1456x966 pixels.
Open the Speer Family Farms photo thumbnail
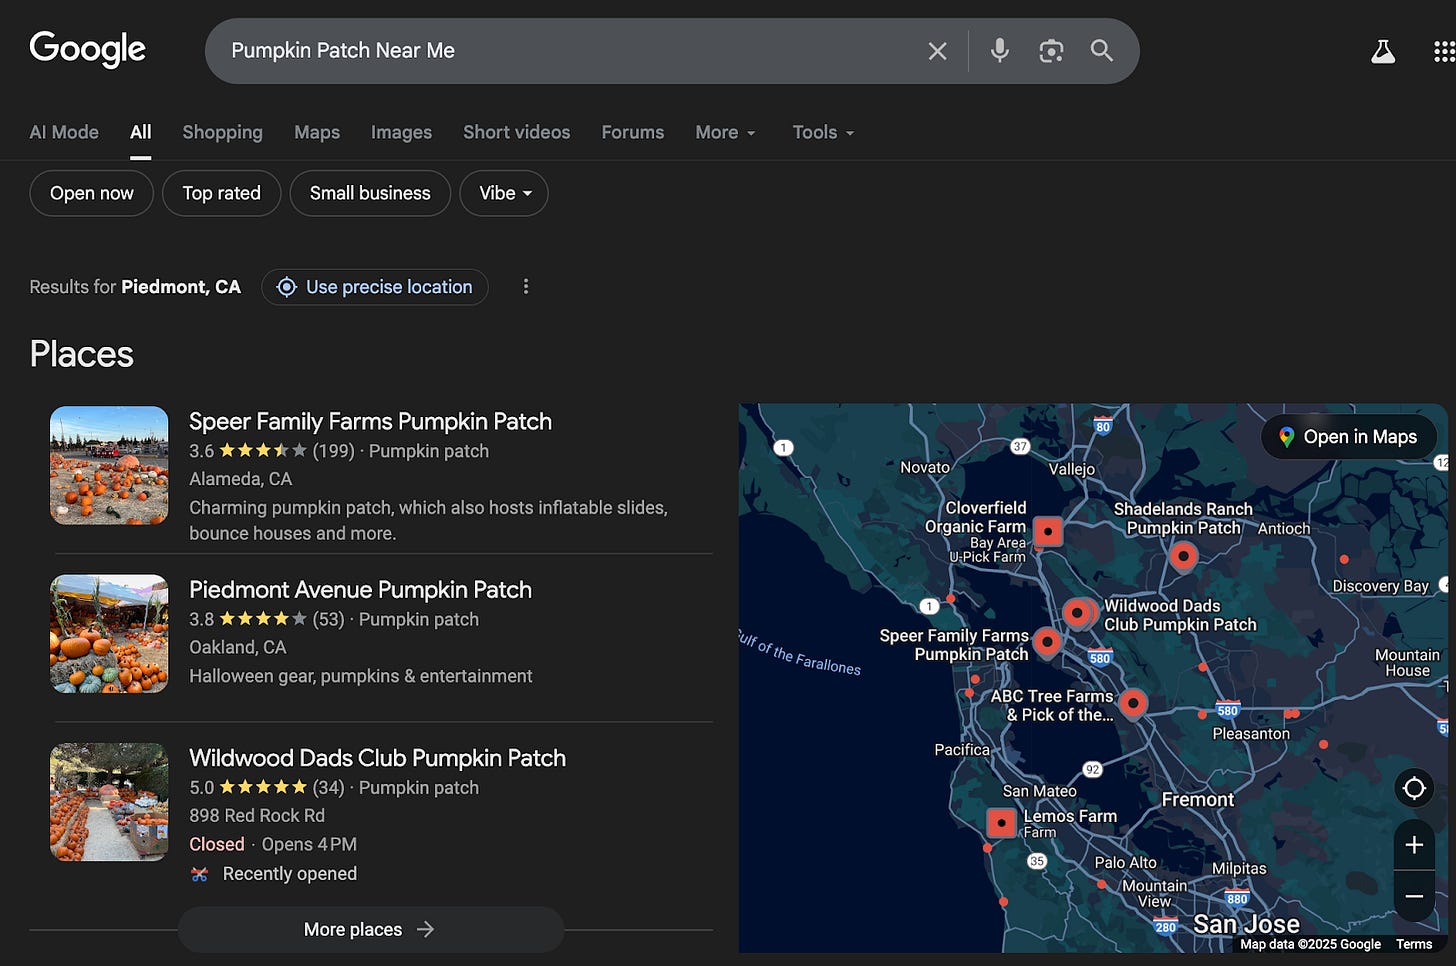coord(109,465)
